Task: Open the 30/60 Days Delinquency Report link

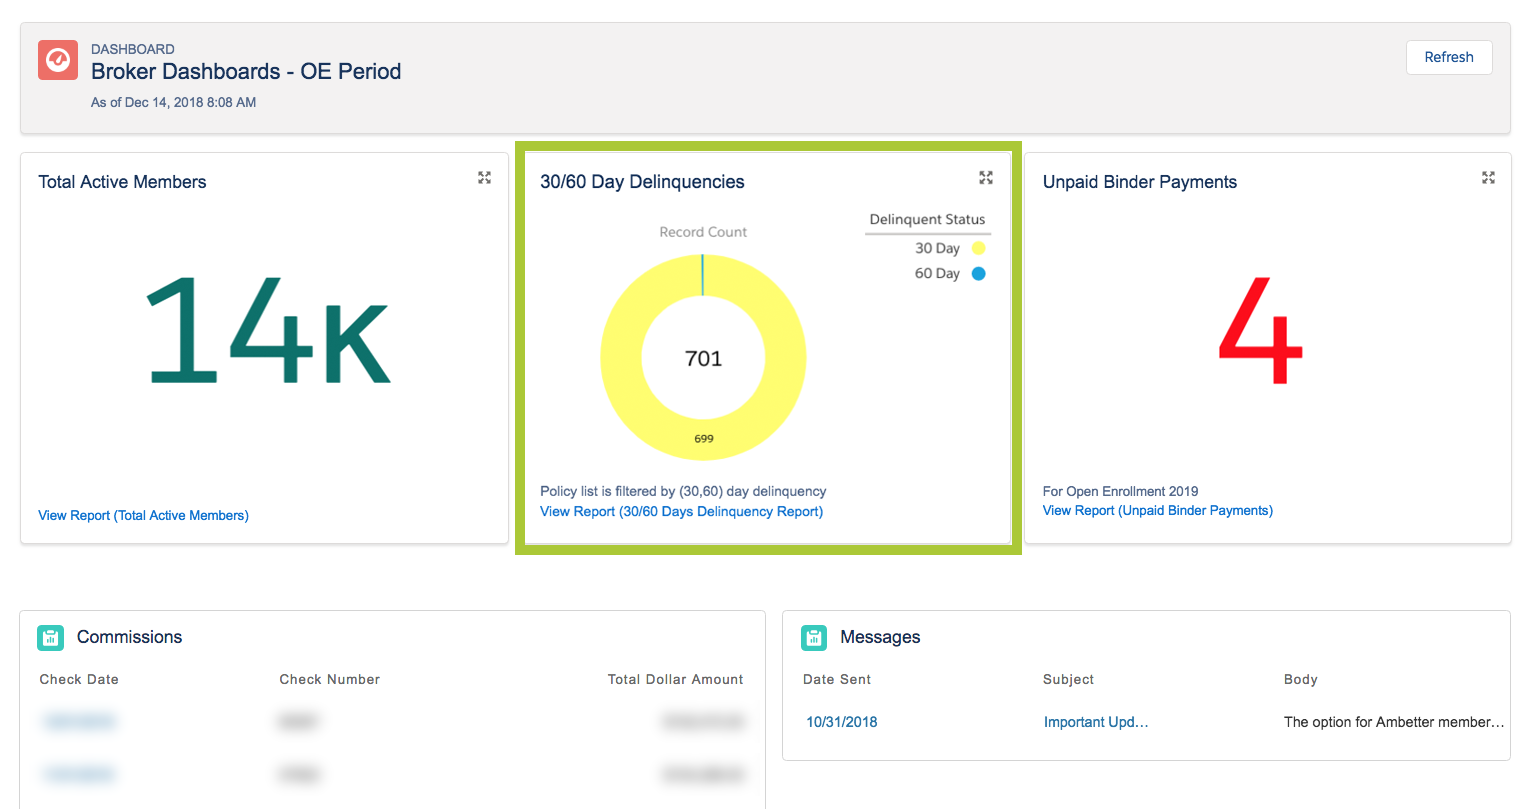Action: tap(681, 511)
